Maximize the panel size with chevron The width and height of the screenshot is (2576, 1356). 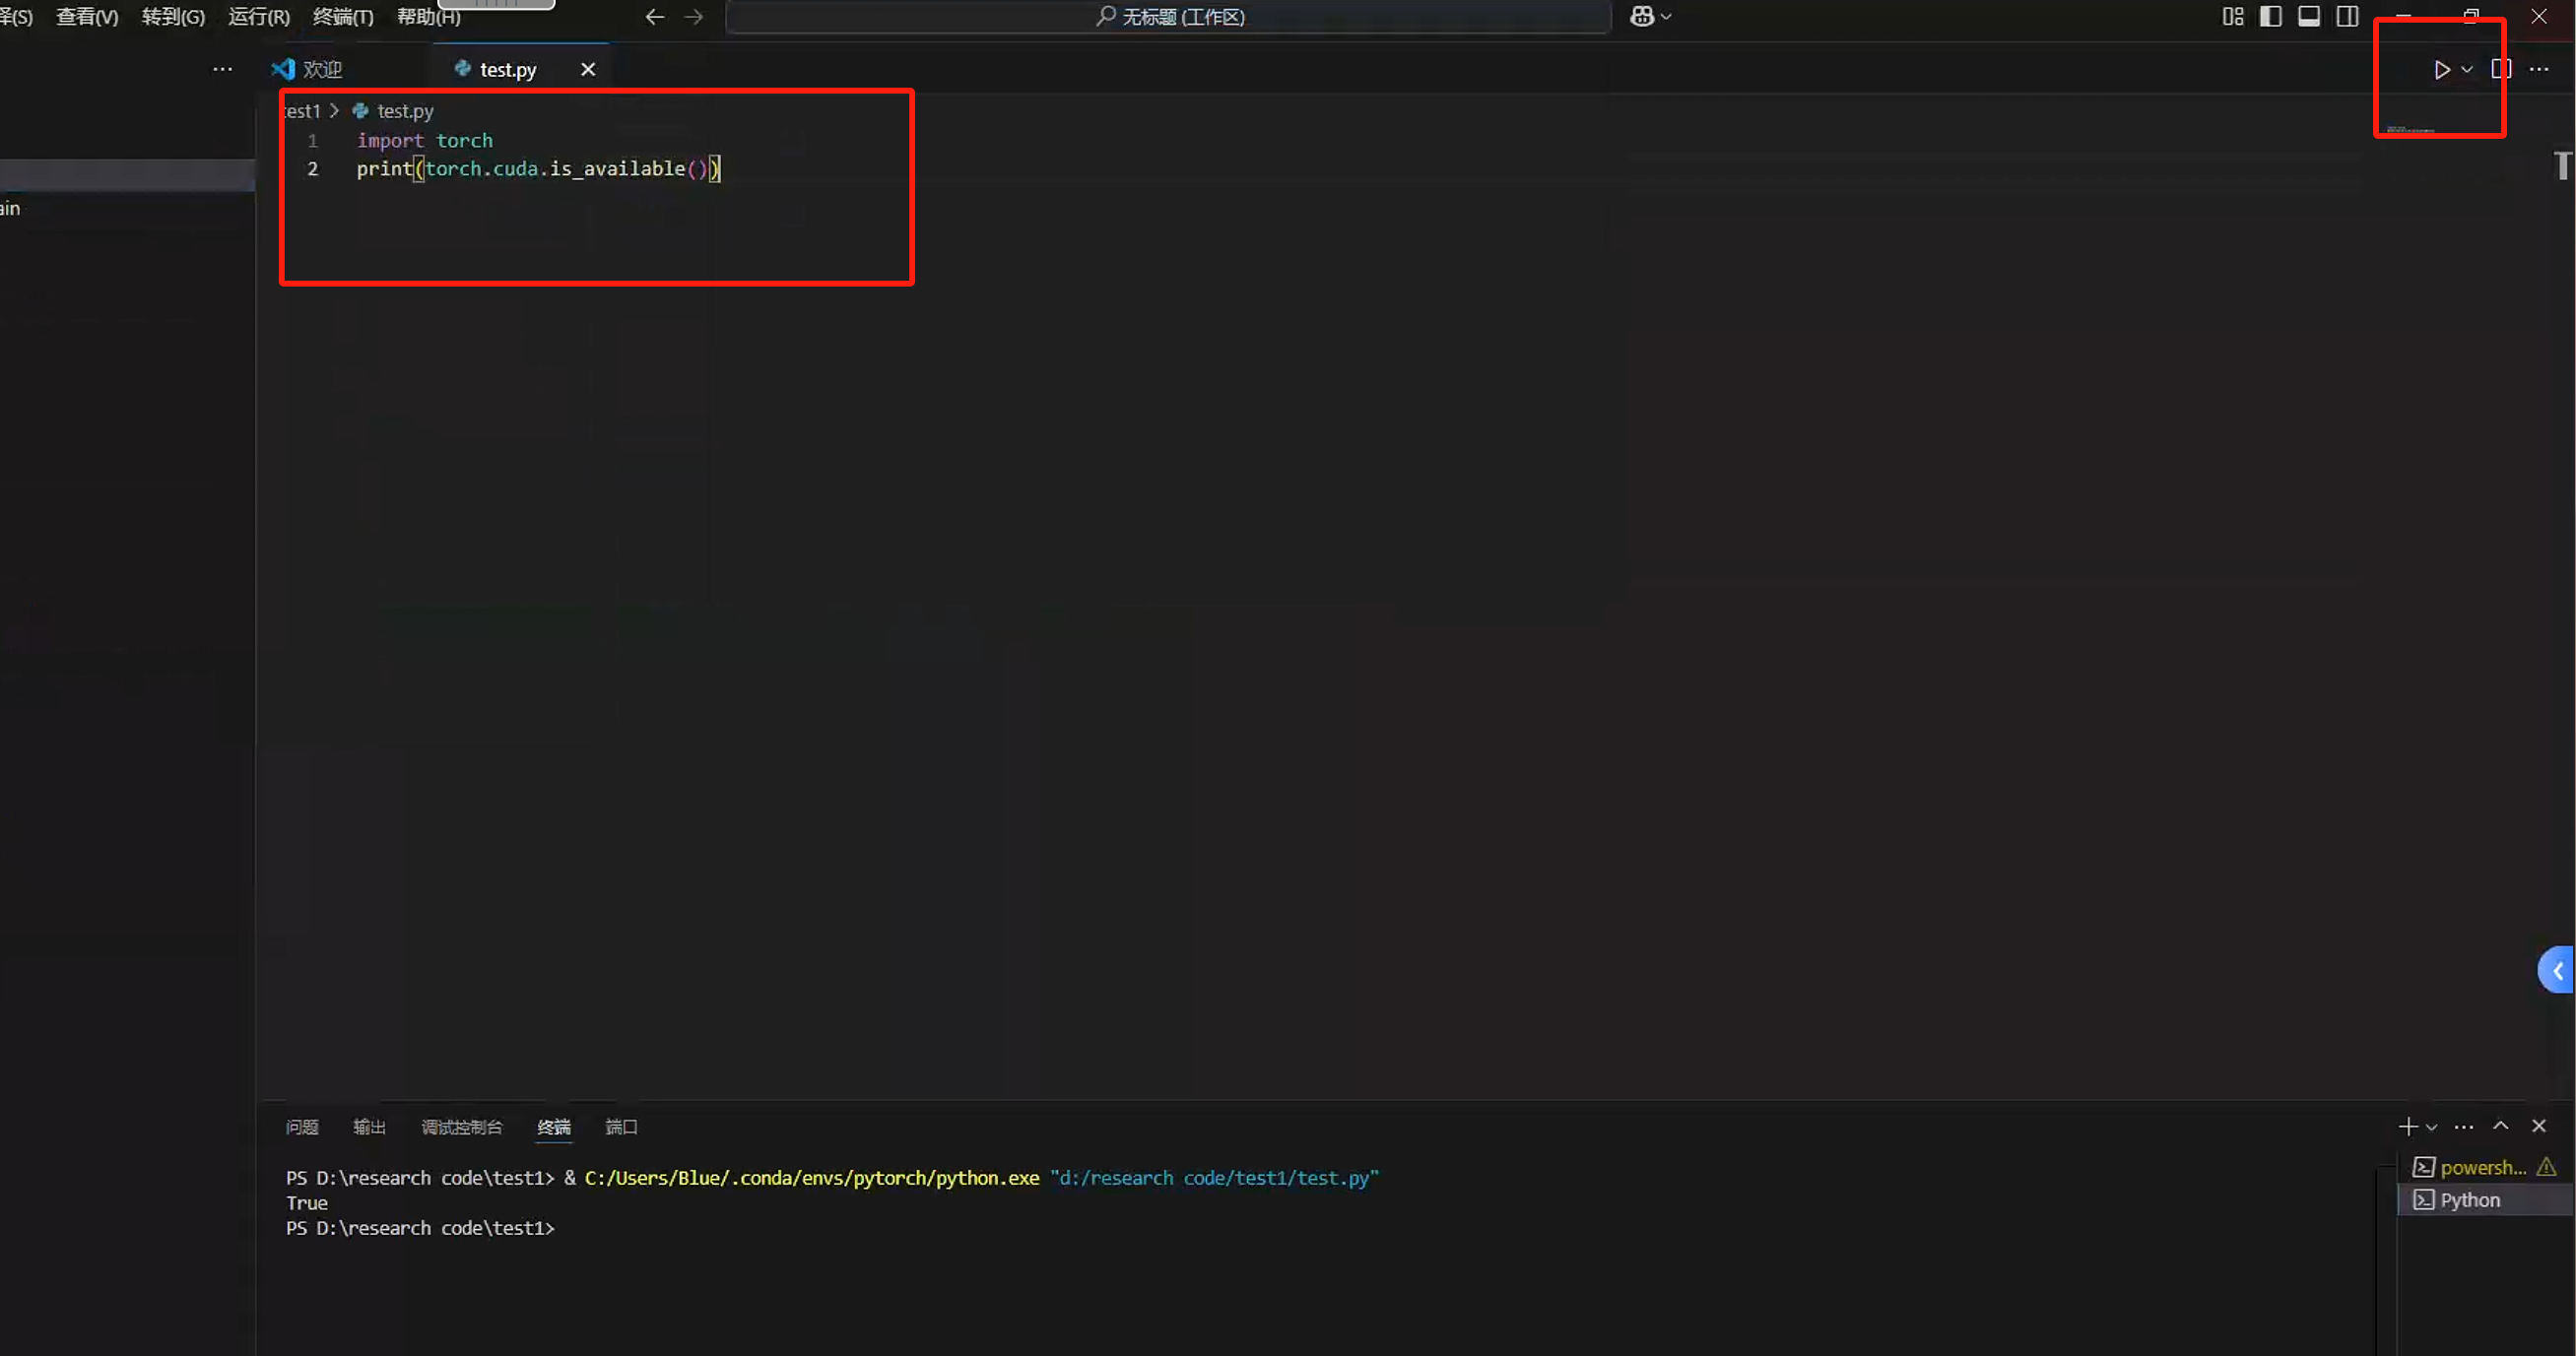(x=2501, y=1126)
